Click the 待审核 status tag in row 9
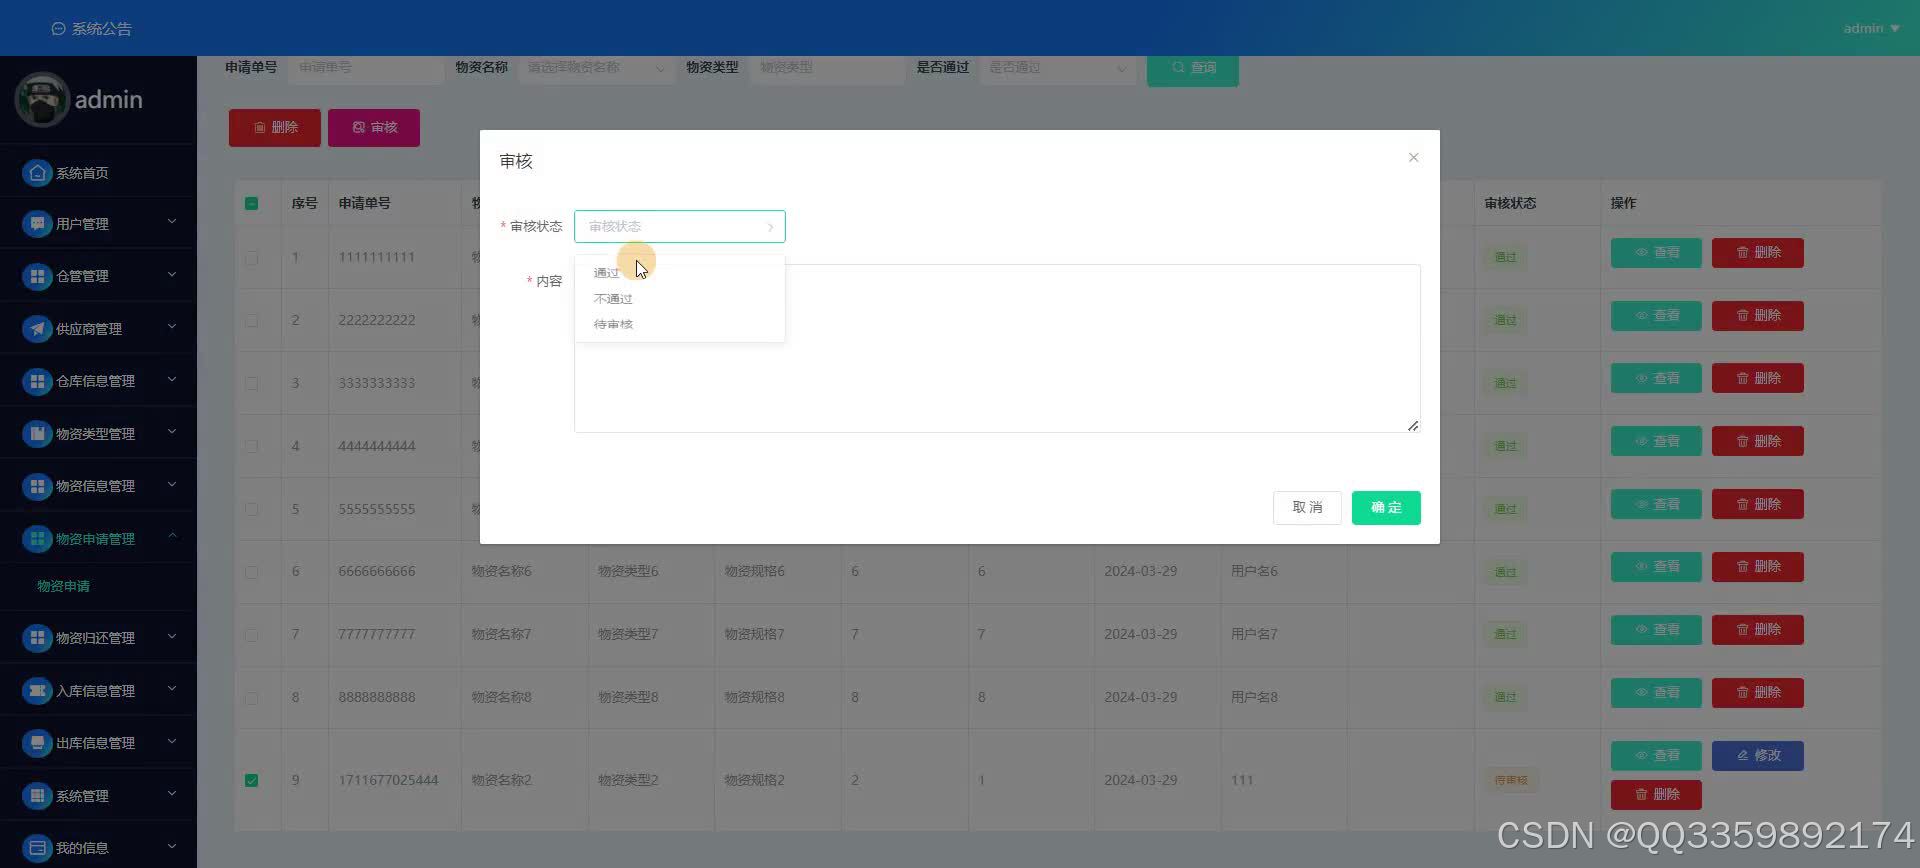This screenshot has height=868, width=1920. pos(1511,780)
